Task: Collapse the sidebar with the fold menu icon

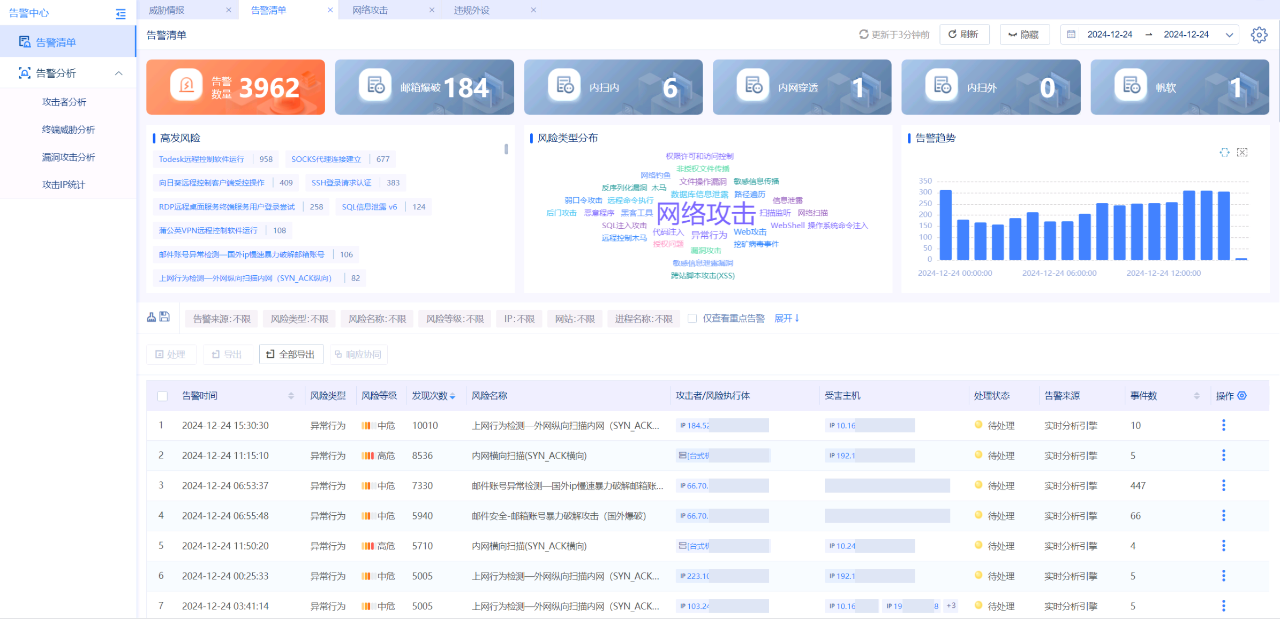Action: (121, 14)
